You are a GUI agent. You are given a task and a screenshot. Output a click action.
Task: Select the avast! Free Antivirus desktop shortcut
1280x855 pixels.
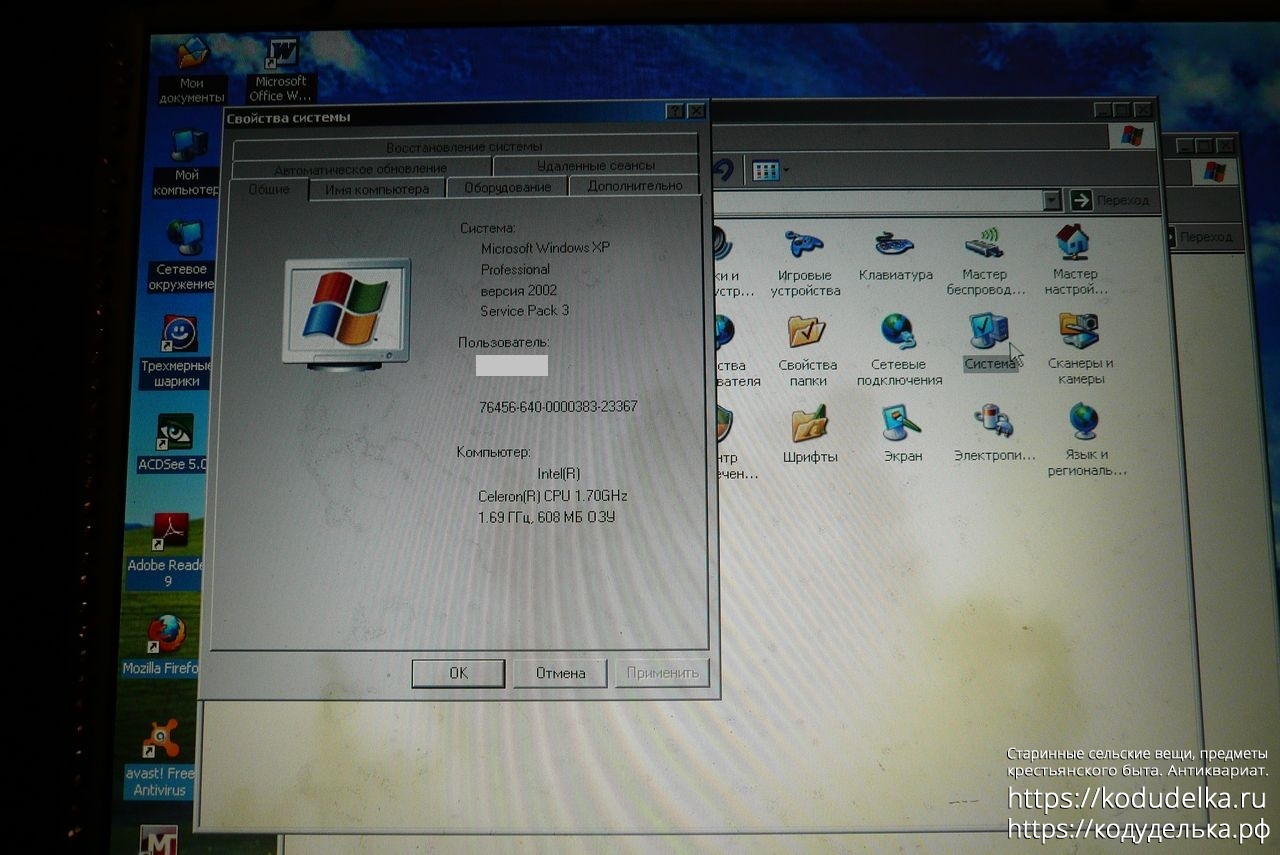coord(161,740)
